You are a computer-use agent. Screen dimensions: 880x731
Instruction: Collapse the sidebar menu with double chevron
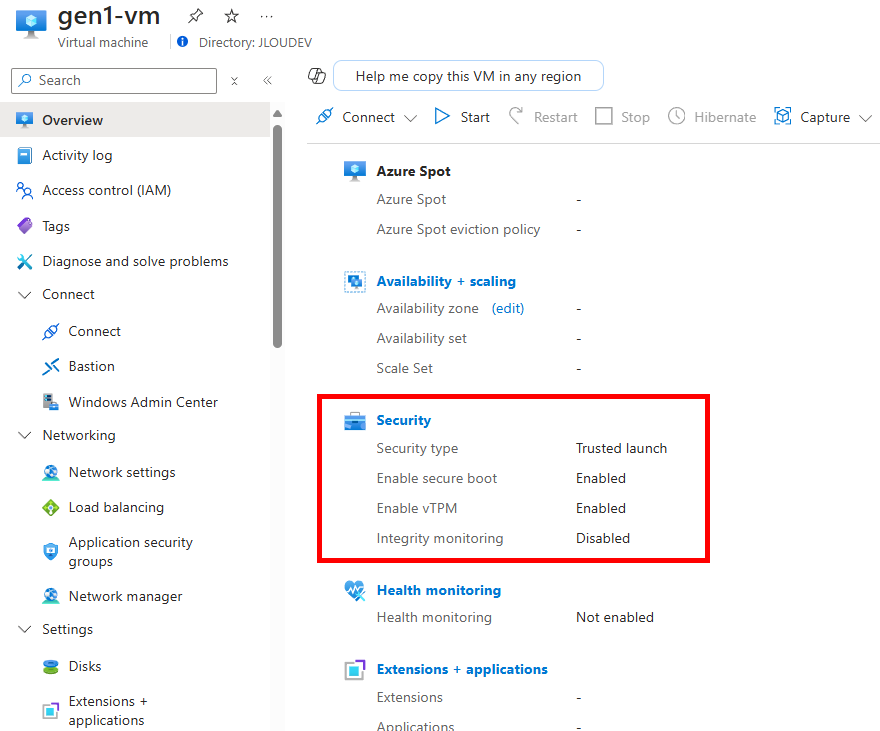[267, 81]
